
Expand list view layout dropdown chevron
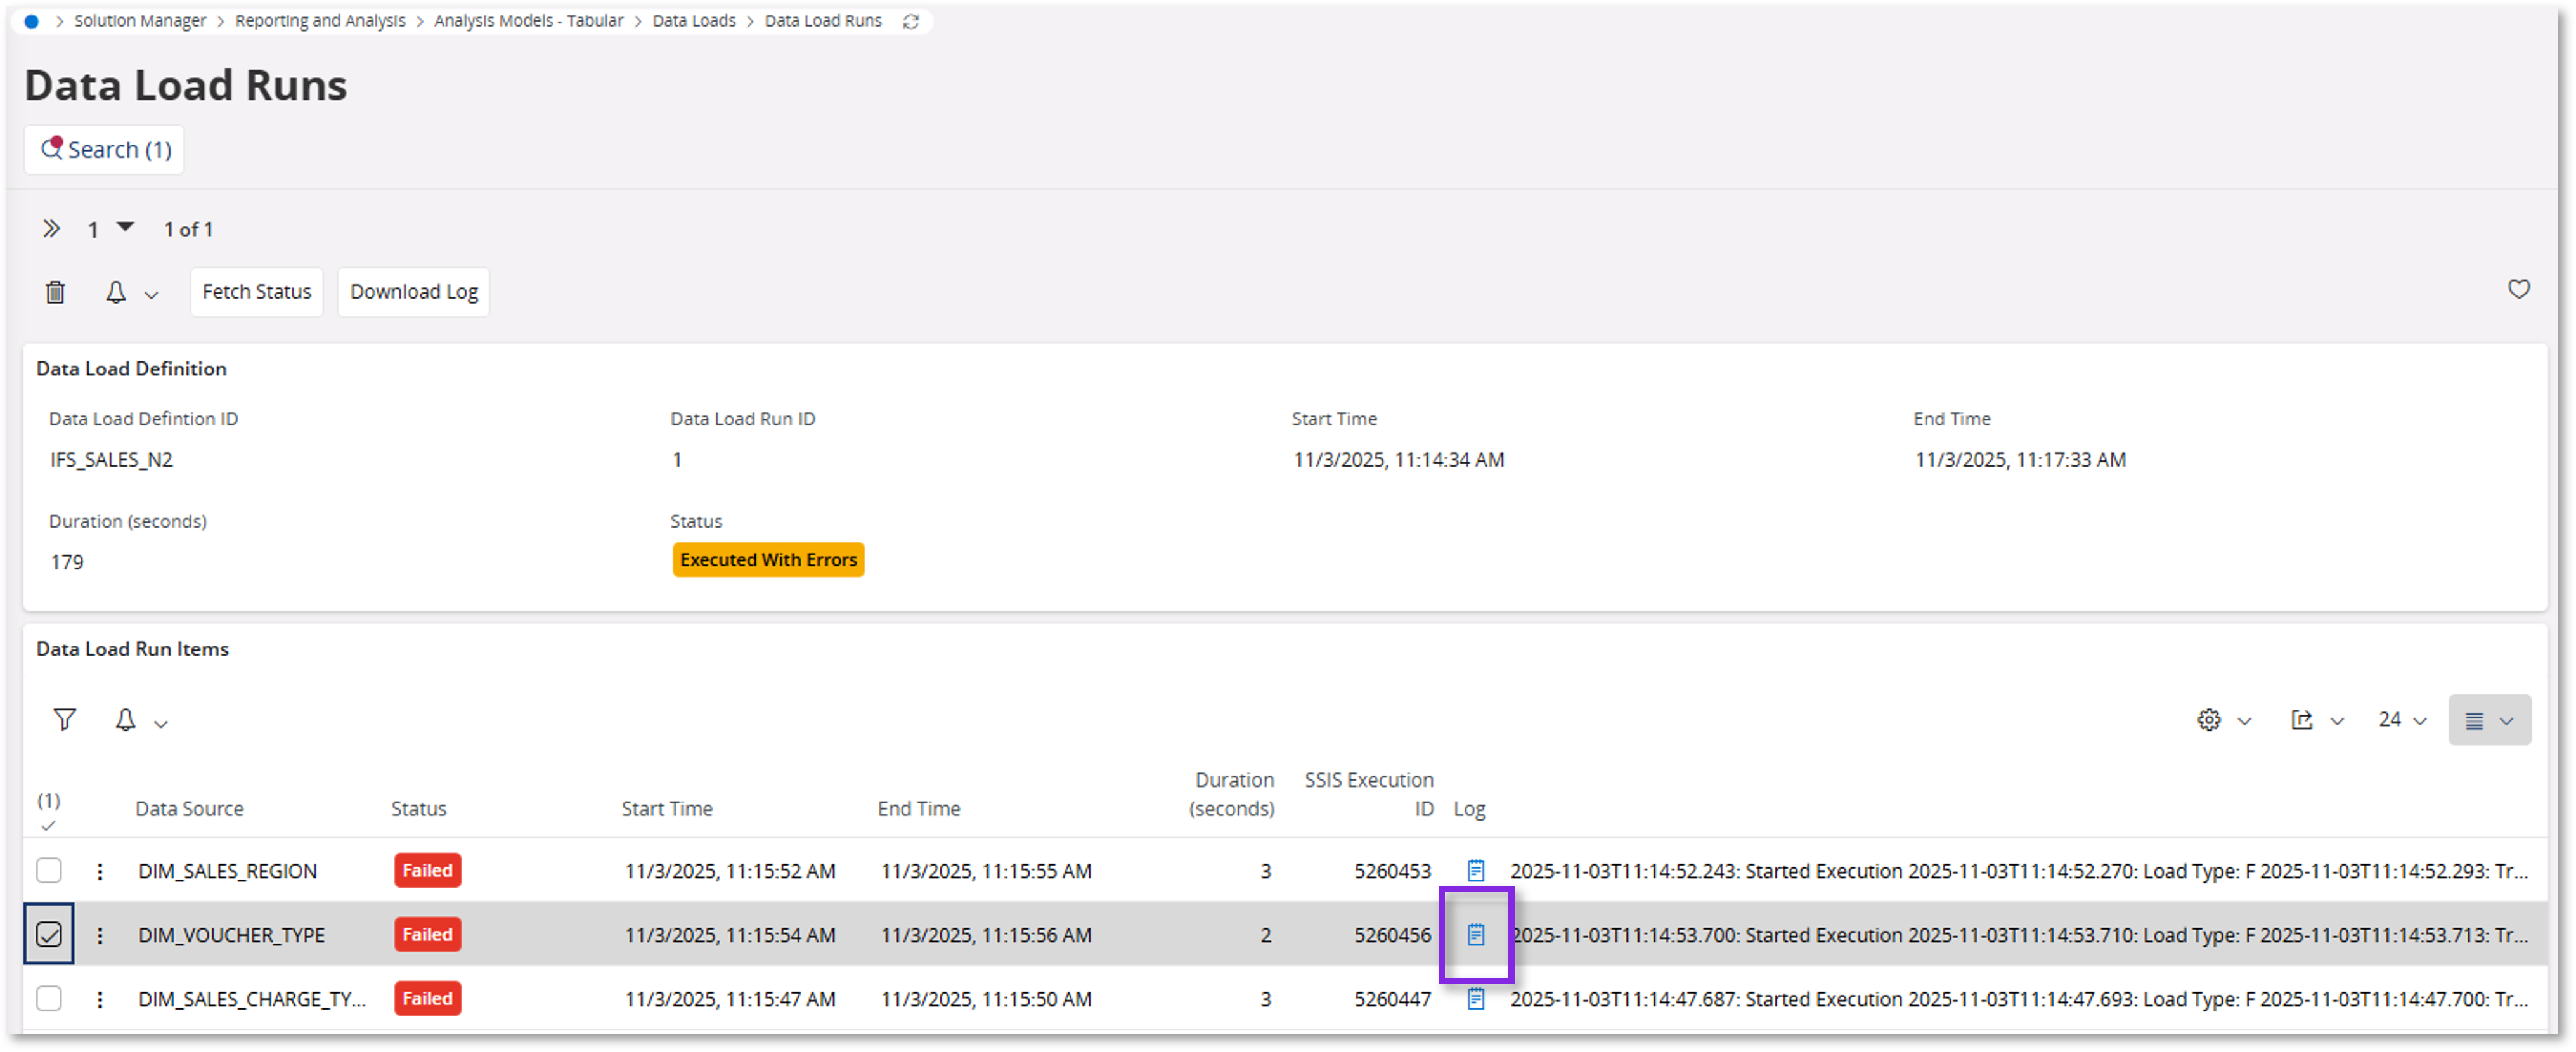point(2506,722)
